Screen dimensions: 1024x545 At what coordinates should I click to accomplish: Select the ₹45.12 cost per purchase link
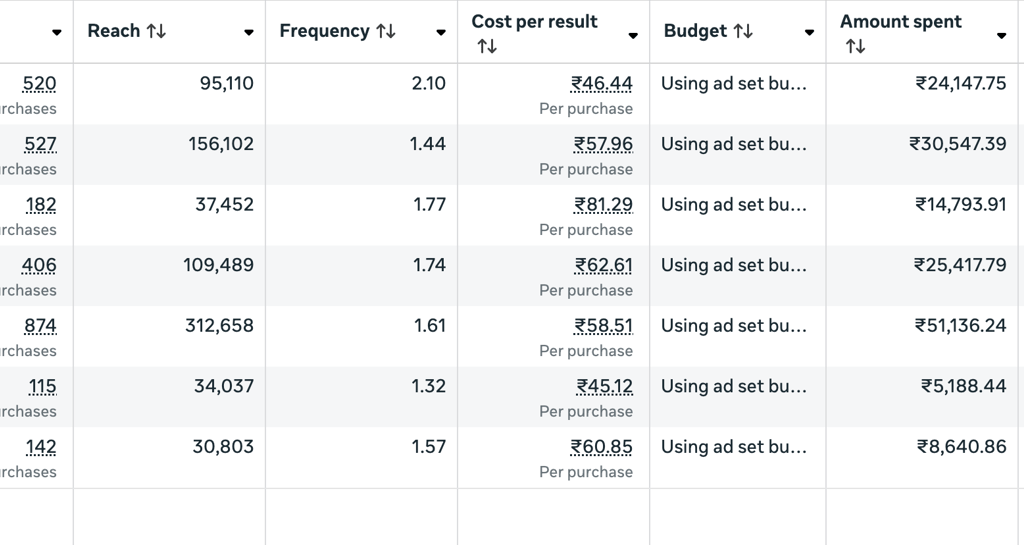(x=604, y=387)
